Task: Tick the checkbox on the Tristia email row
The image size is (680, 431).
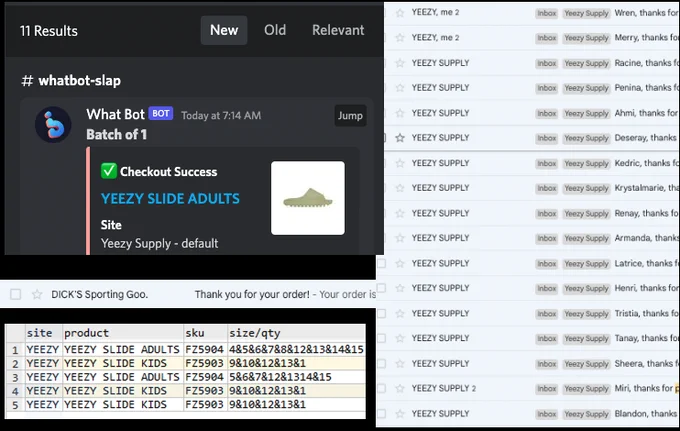Action: [381, 313]
